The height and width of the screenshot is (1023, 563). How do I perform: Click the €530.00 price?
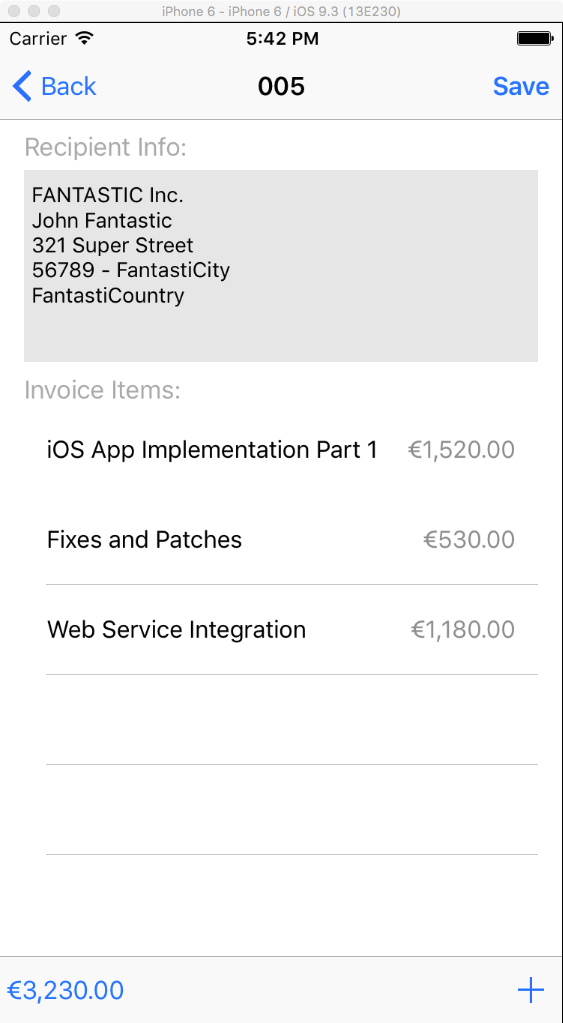pos(468,540)
